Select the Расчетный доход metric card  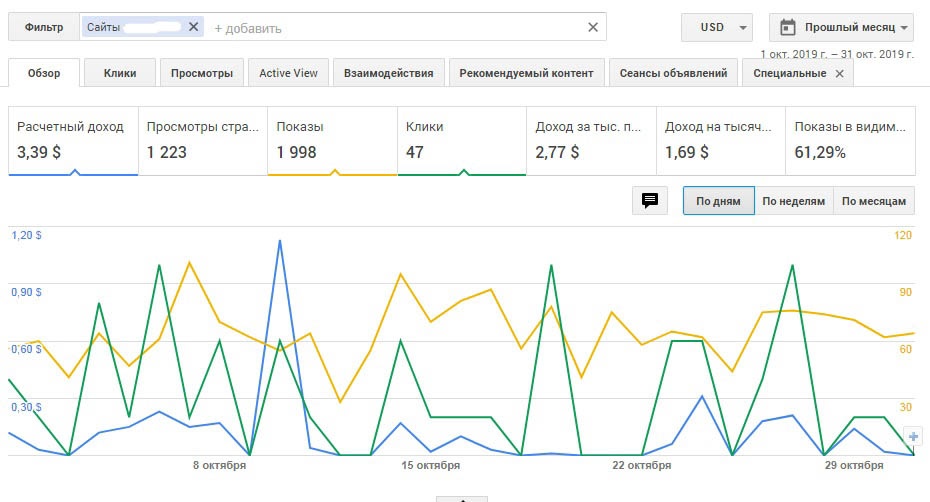73,141
